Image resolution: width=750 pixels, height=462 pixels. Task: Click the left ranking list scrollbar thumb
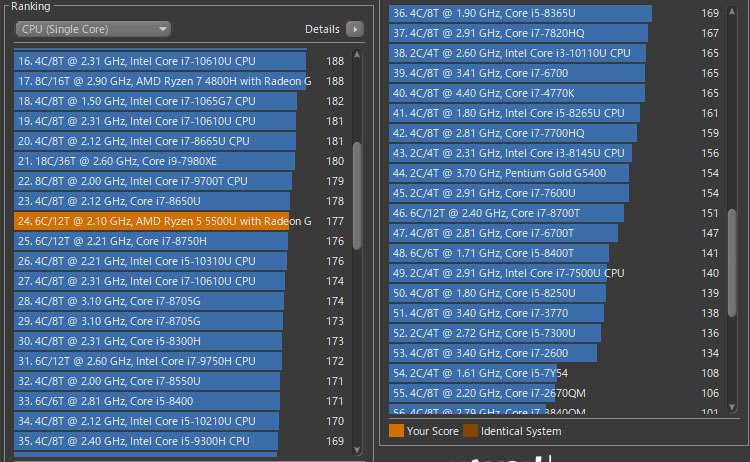358,197
